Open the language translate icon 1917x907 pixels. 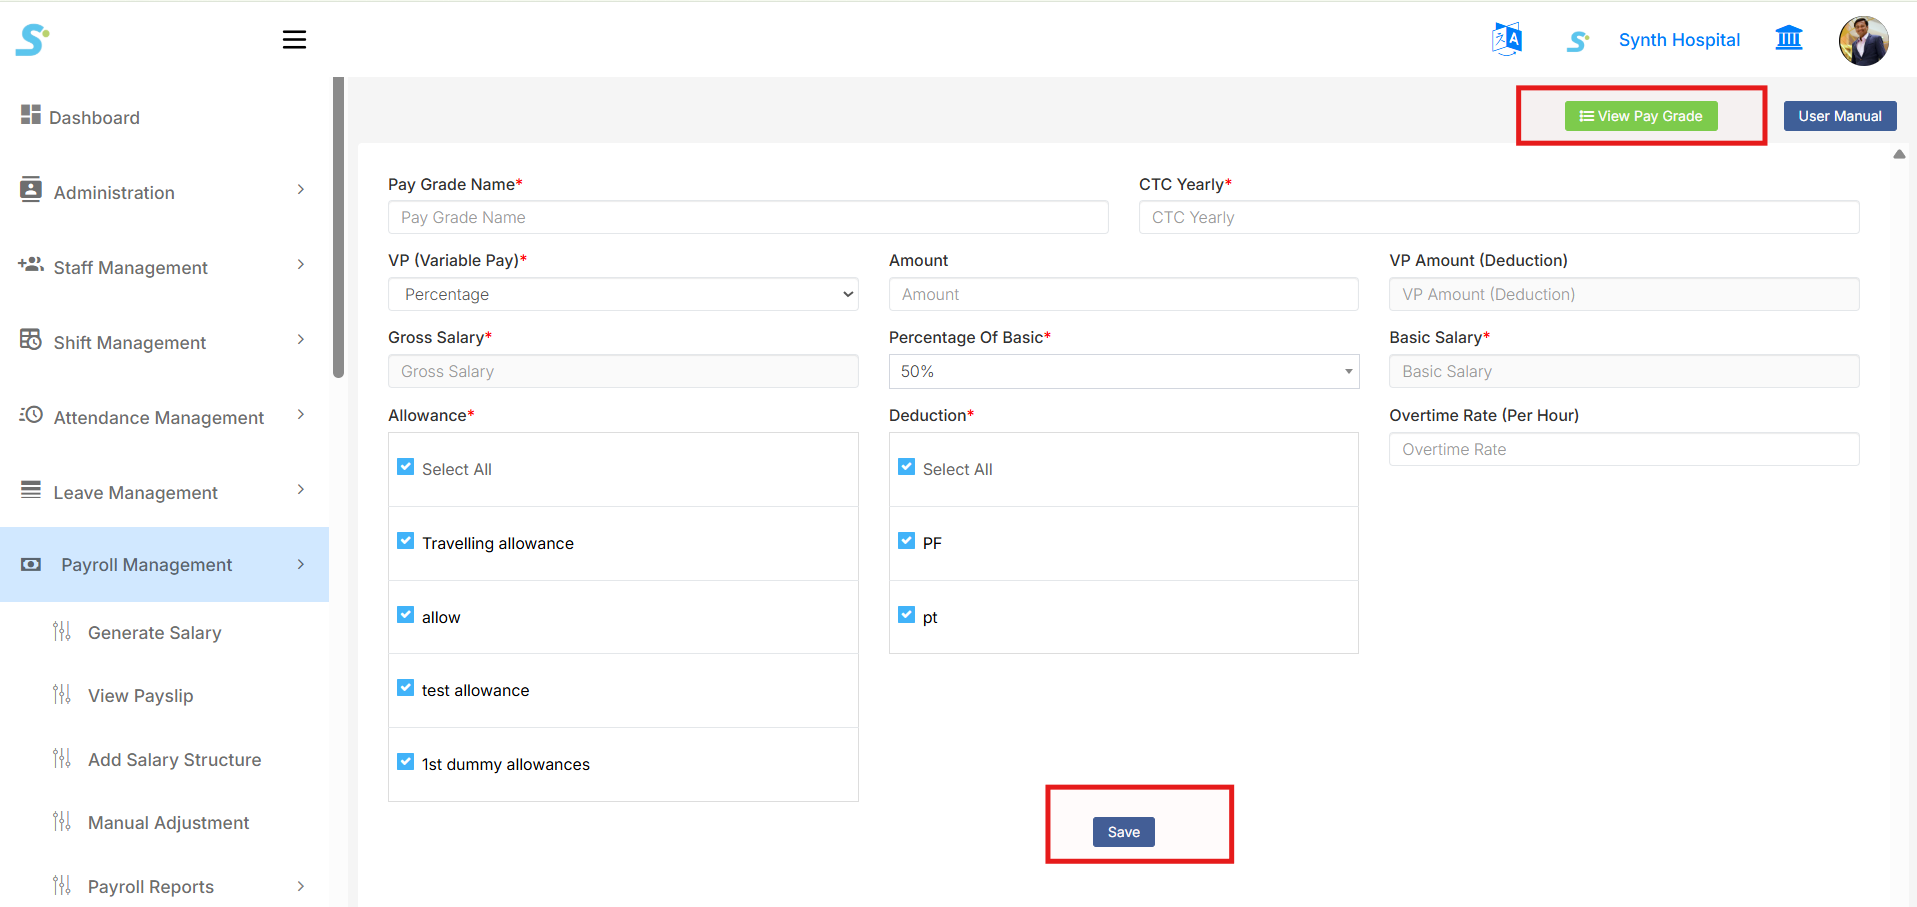pyautogui.click(x=1507, y=40)
